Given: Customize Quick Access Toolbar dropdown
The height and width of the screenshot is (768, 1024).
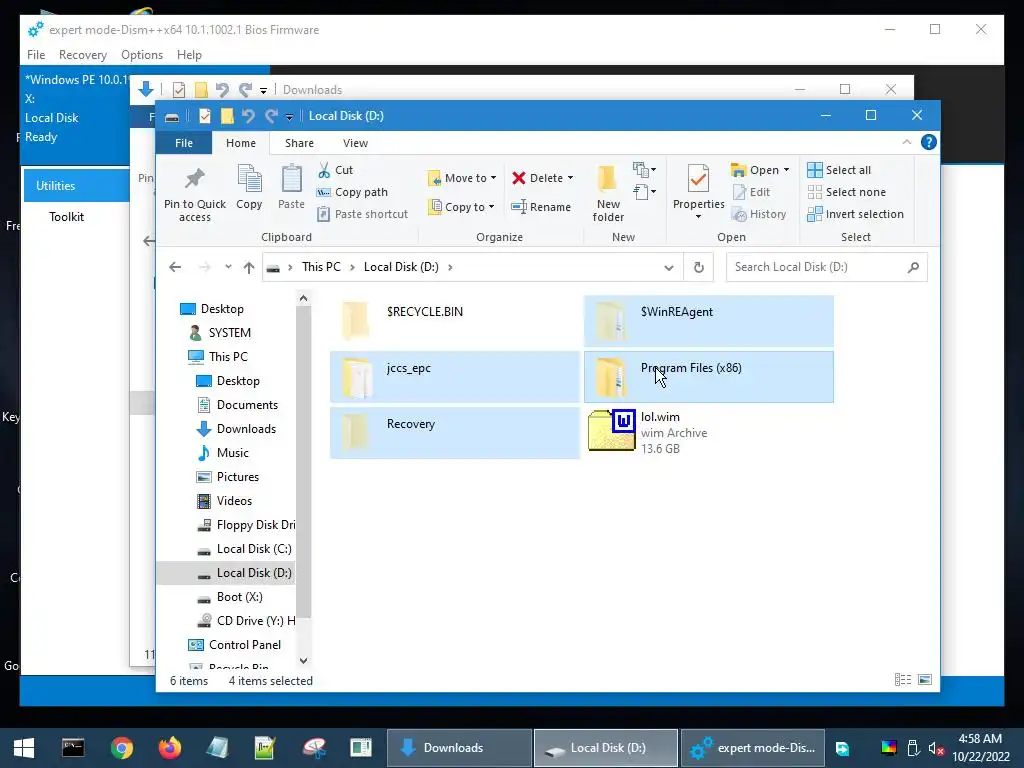Looking at the screenshot, I should click(289, 116).
